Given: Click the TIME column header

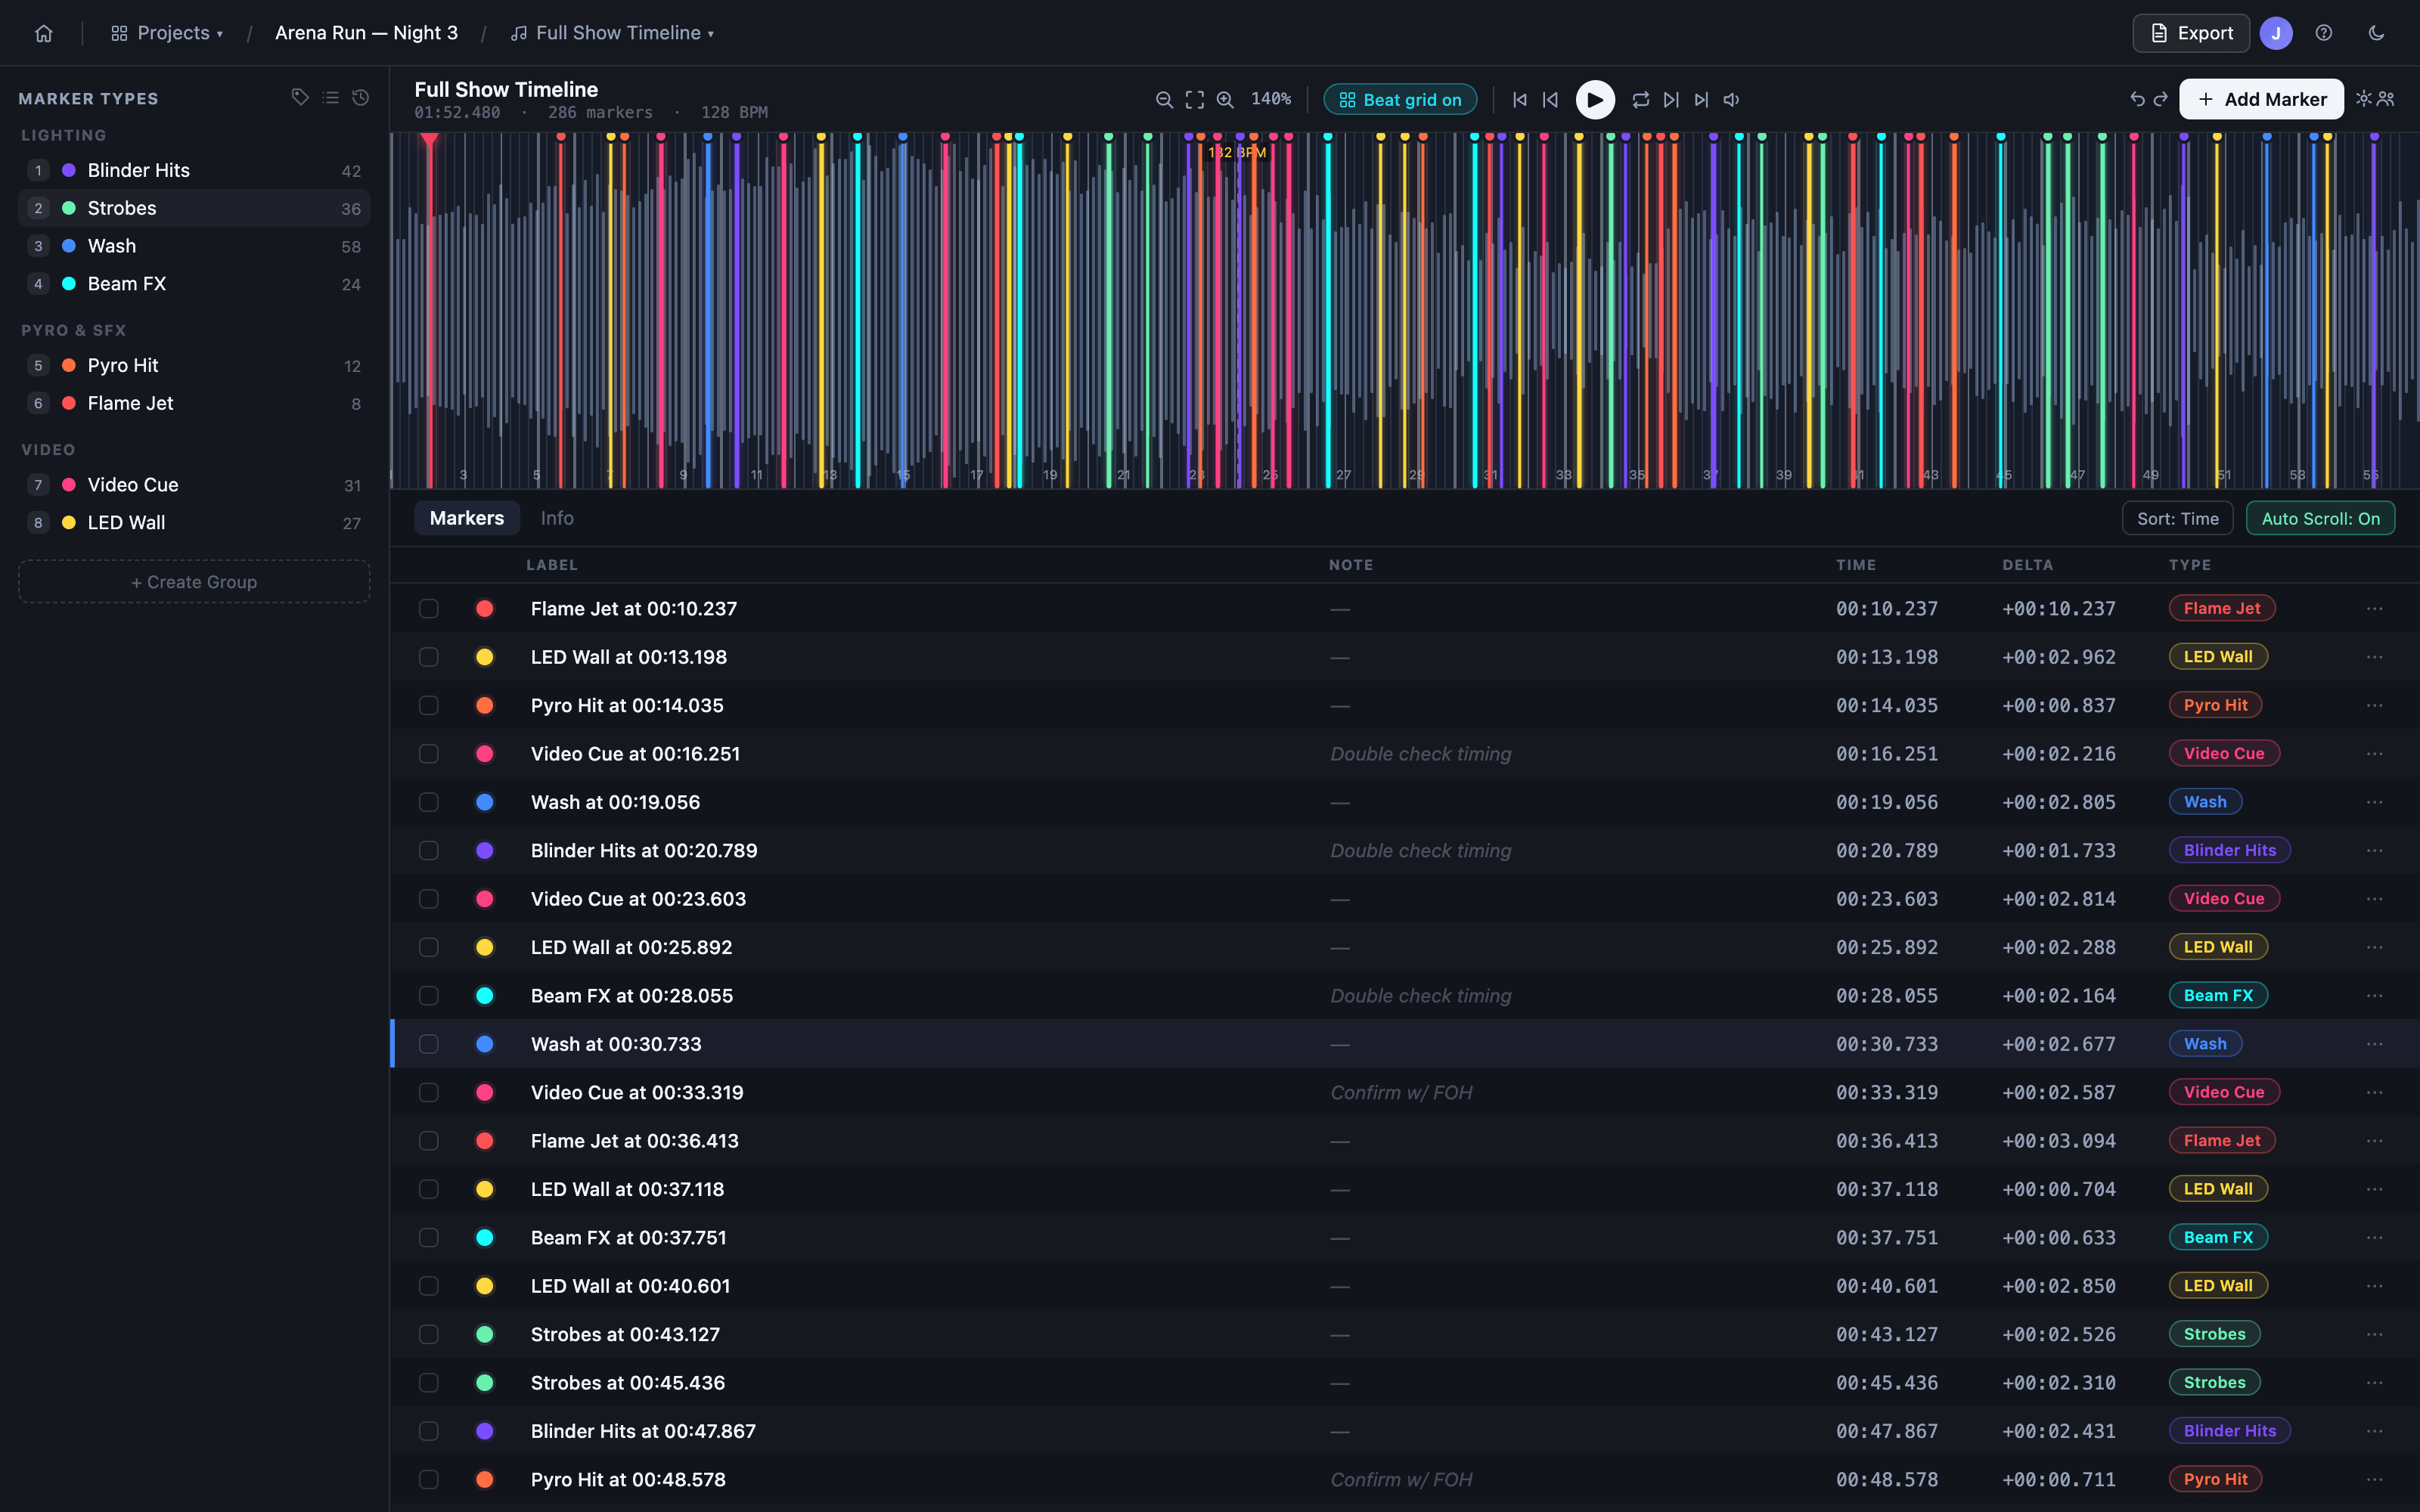Looking at the screenshot, I should [1856, 565].
